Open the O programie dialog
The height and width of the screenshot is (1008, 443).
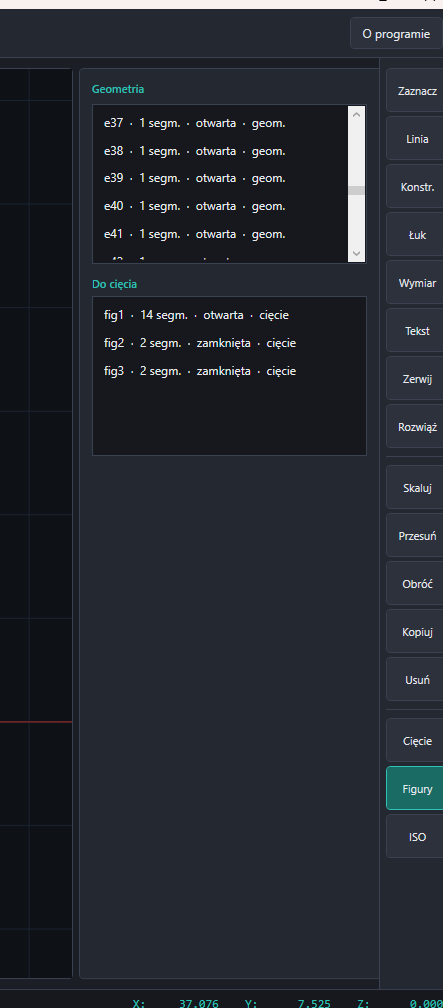(x=396, y=34)
